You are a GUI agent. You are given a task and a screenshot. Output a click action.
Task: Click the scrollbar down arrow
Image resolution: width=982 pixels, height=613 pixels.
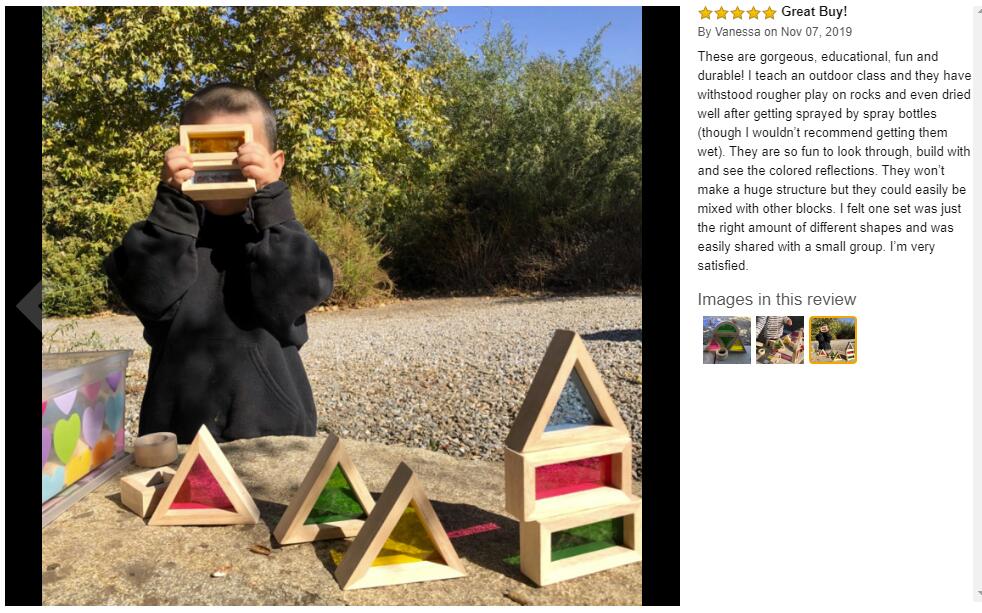pyautogui.click(x=978, y=594)
